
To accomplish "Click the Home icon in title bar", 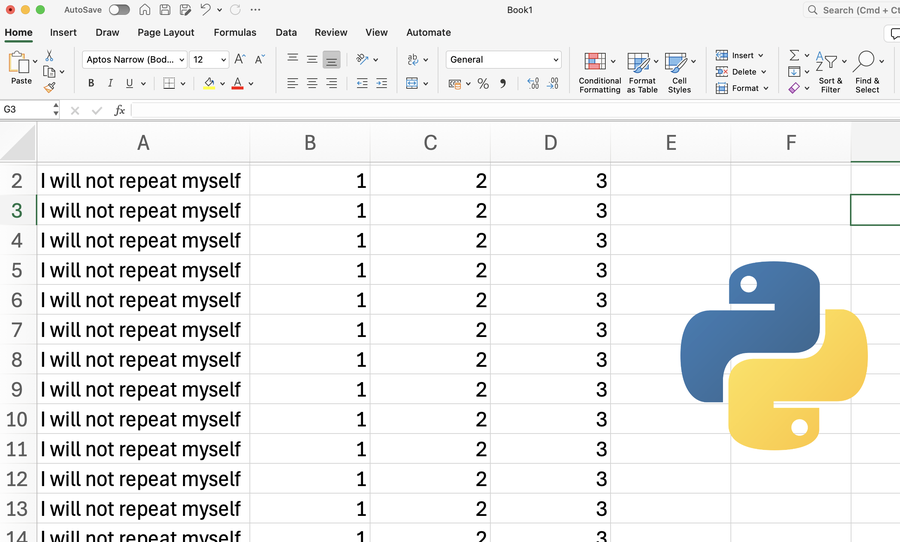I will [145, 10].
